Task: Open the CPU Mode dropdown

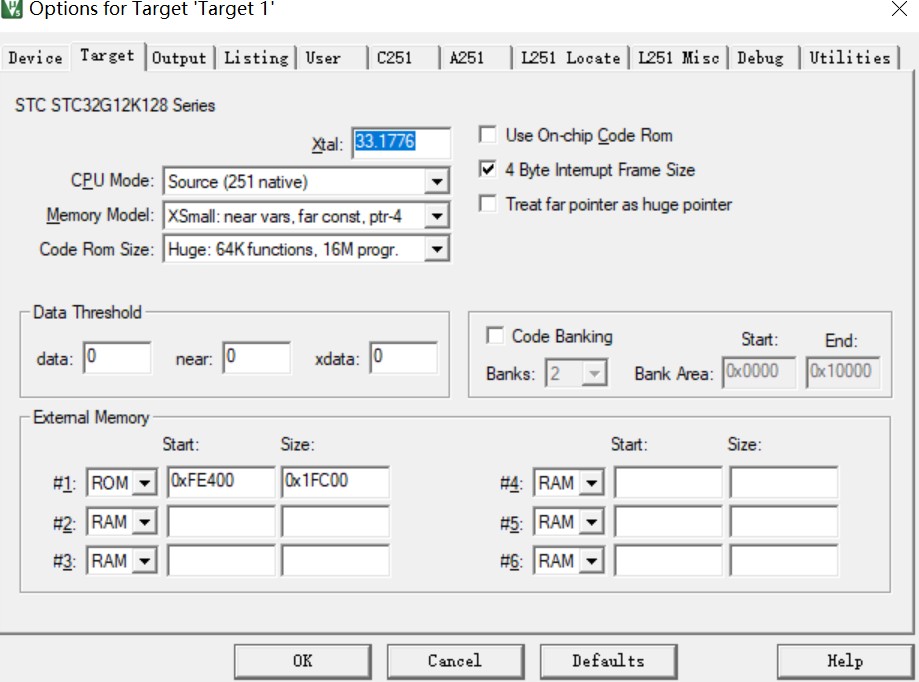Action: (x=436, y=182)
